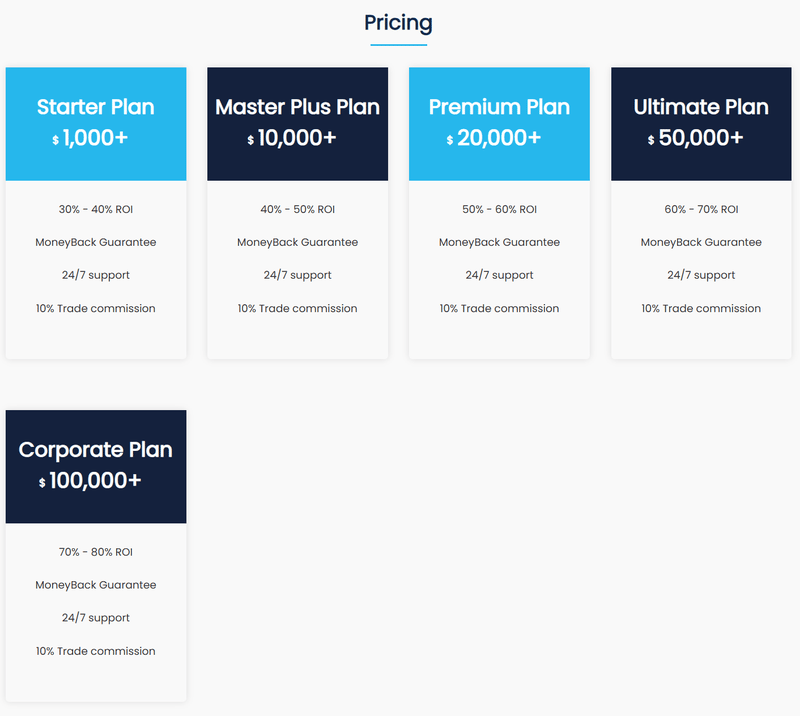Click the 60% - 70% ROI item
Viewport: 800px width, 716px height.
tap(701, 209)
